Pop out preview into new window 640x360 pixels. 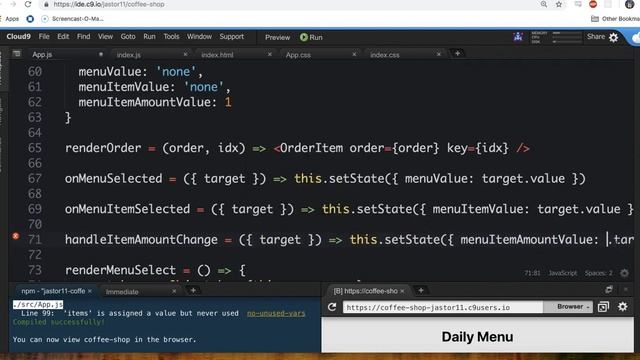pos(603,307)
